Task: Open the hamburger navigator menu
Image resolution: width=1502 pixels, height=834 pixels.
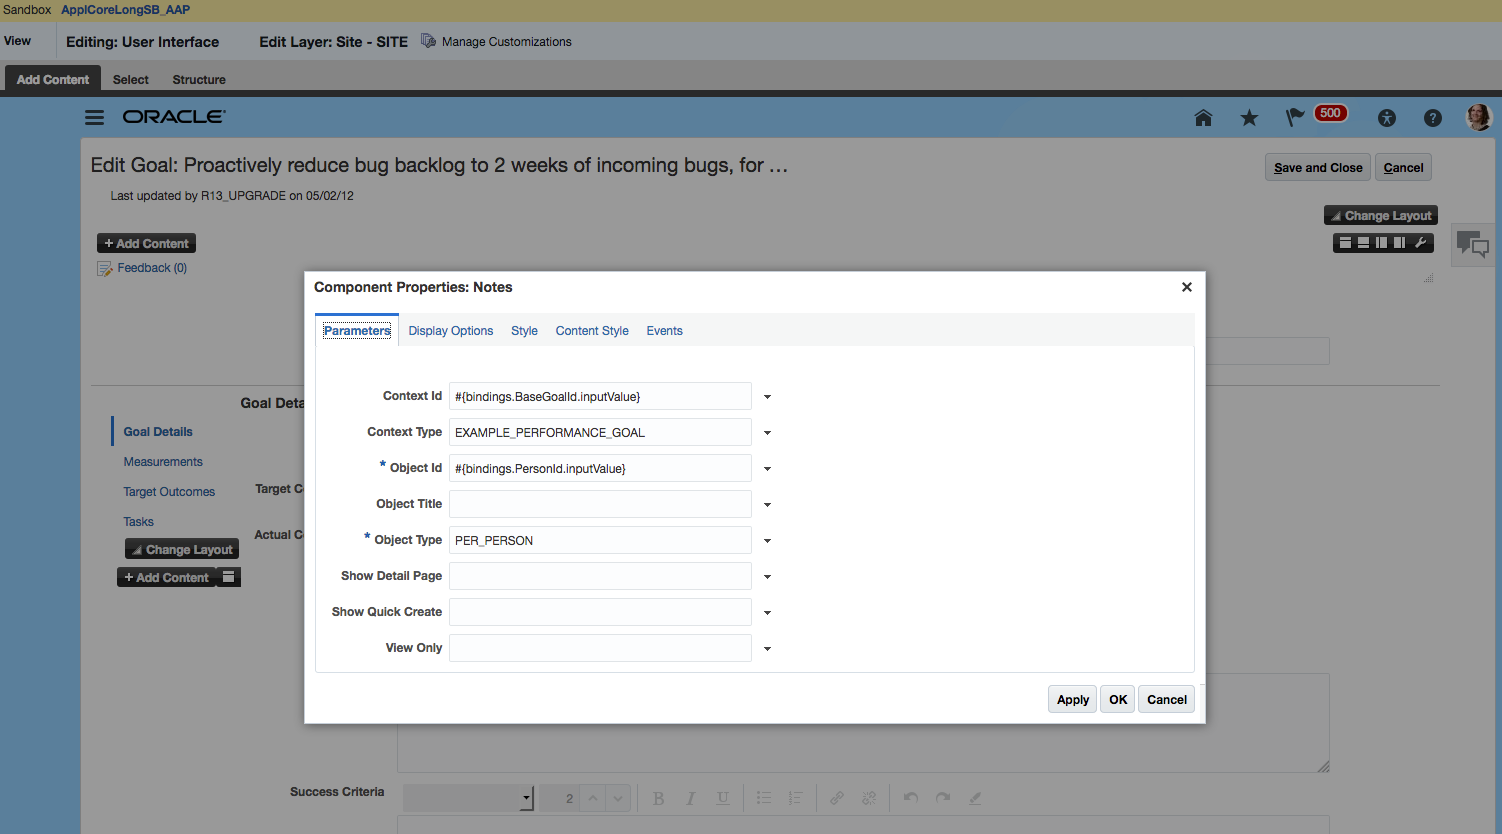Action: click(x=94, y=118)
